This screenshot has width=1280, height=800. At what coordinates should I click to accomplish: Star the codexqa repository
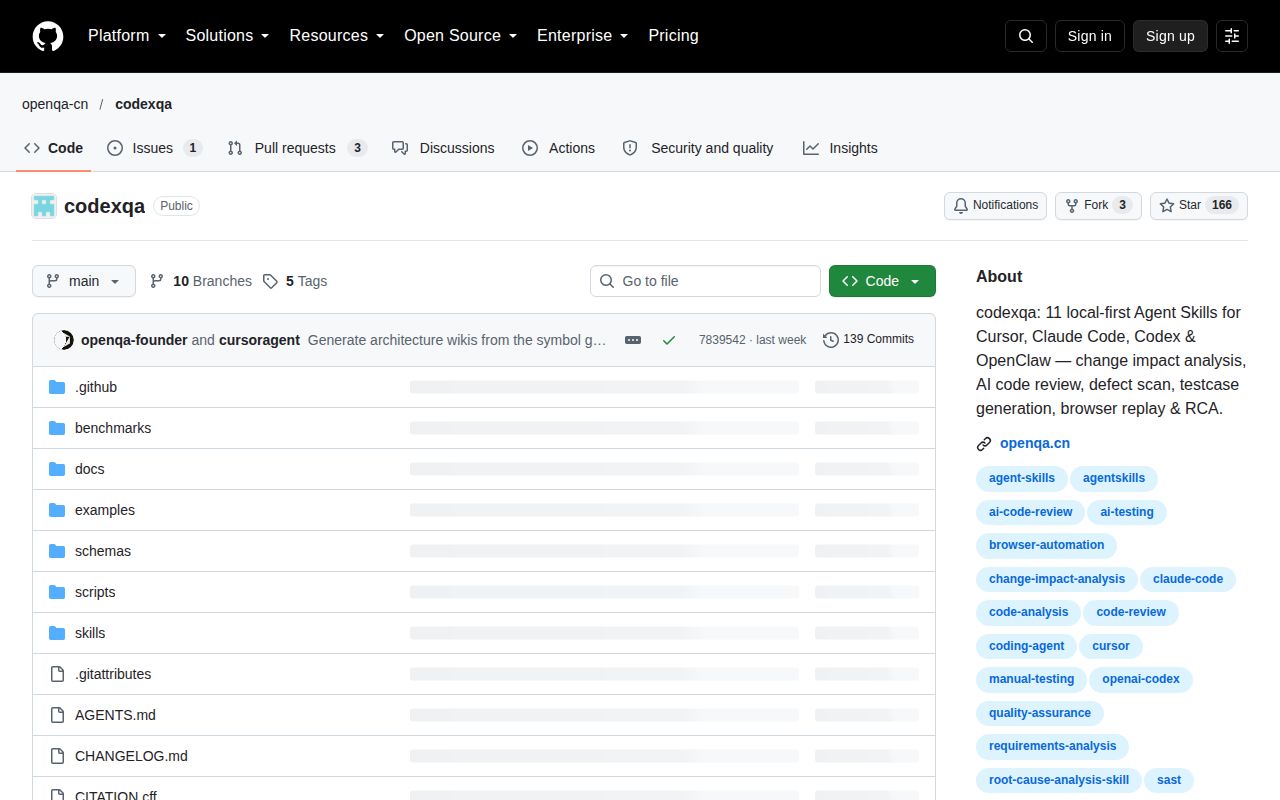[1198, 205]
